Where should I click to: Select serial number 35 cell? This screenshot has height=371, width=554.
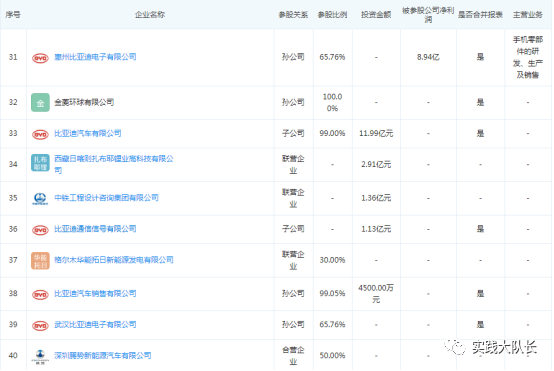(13, 198)
